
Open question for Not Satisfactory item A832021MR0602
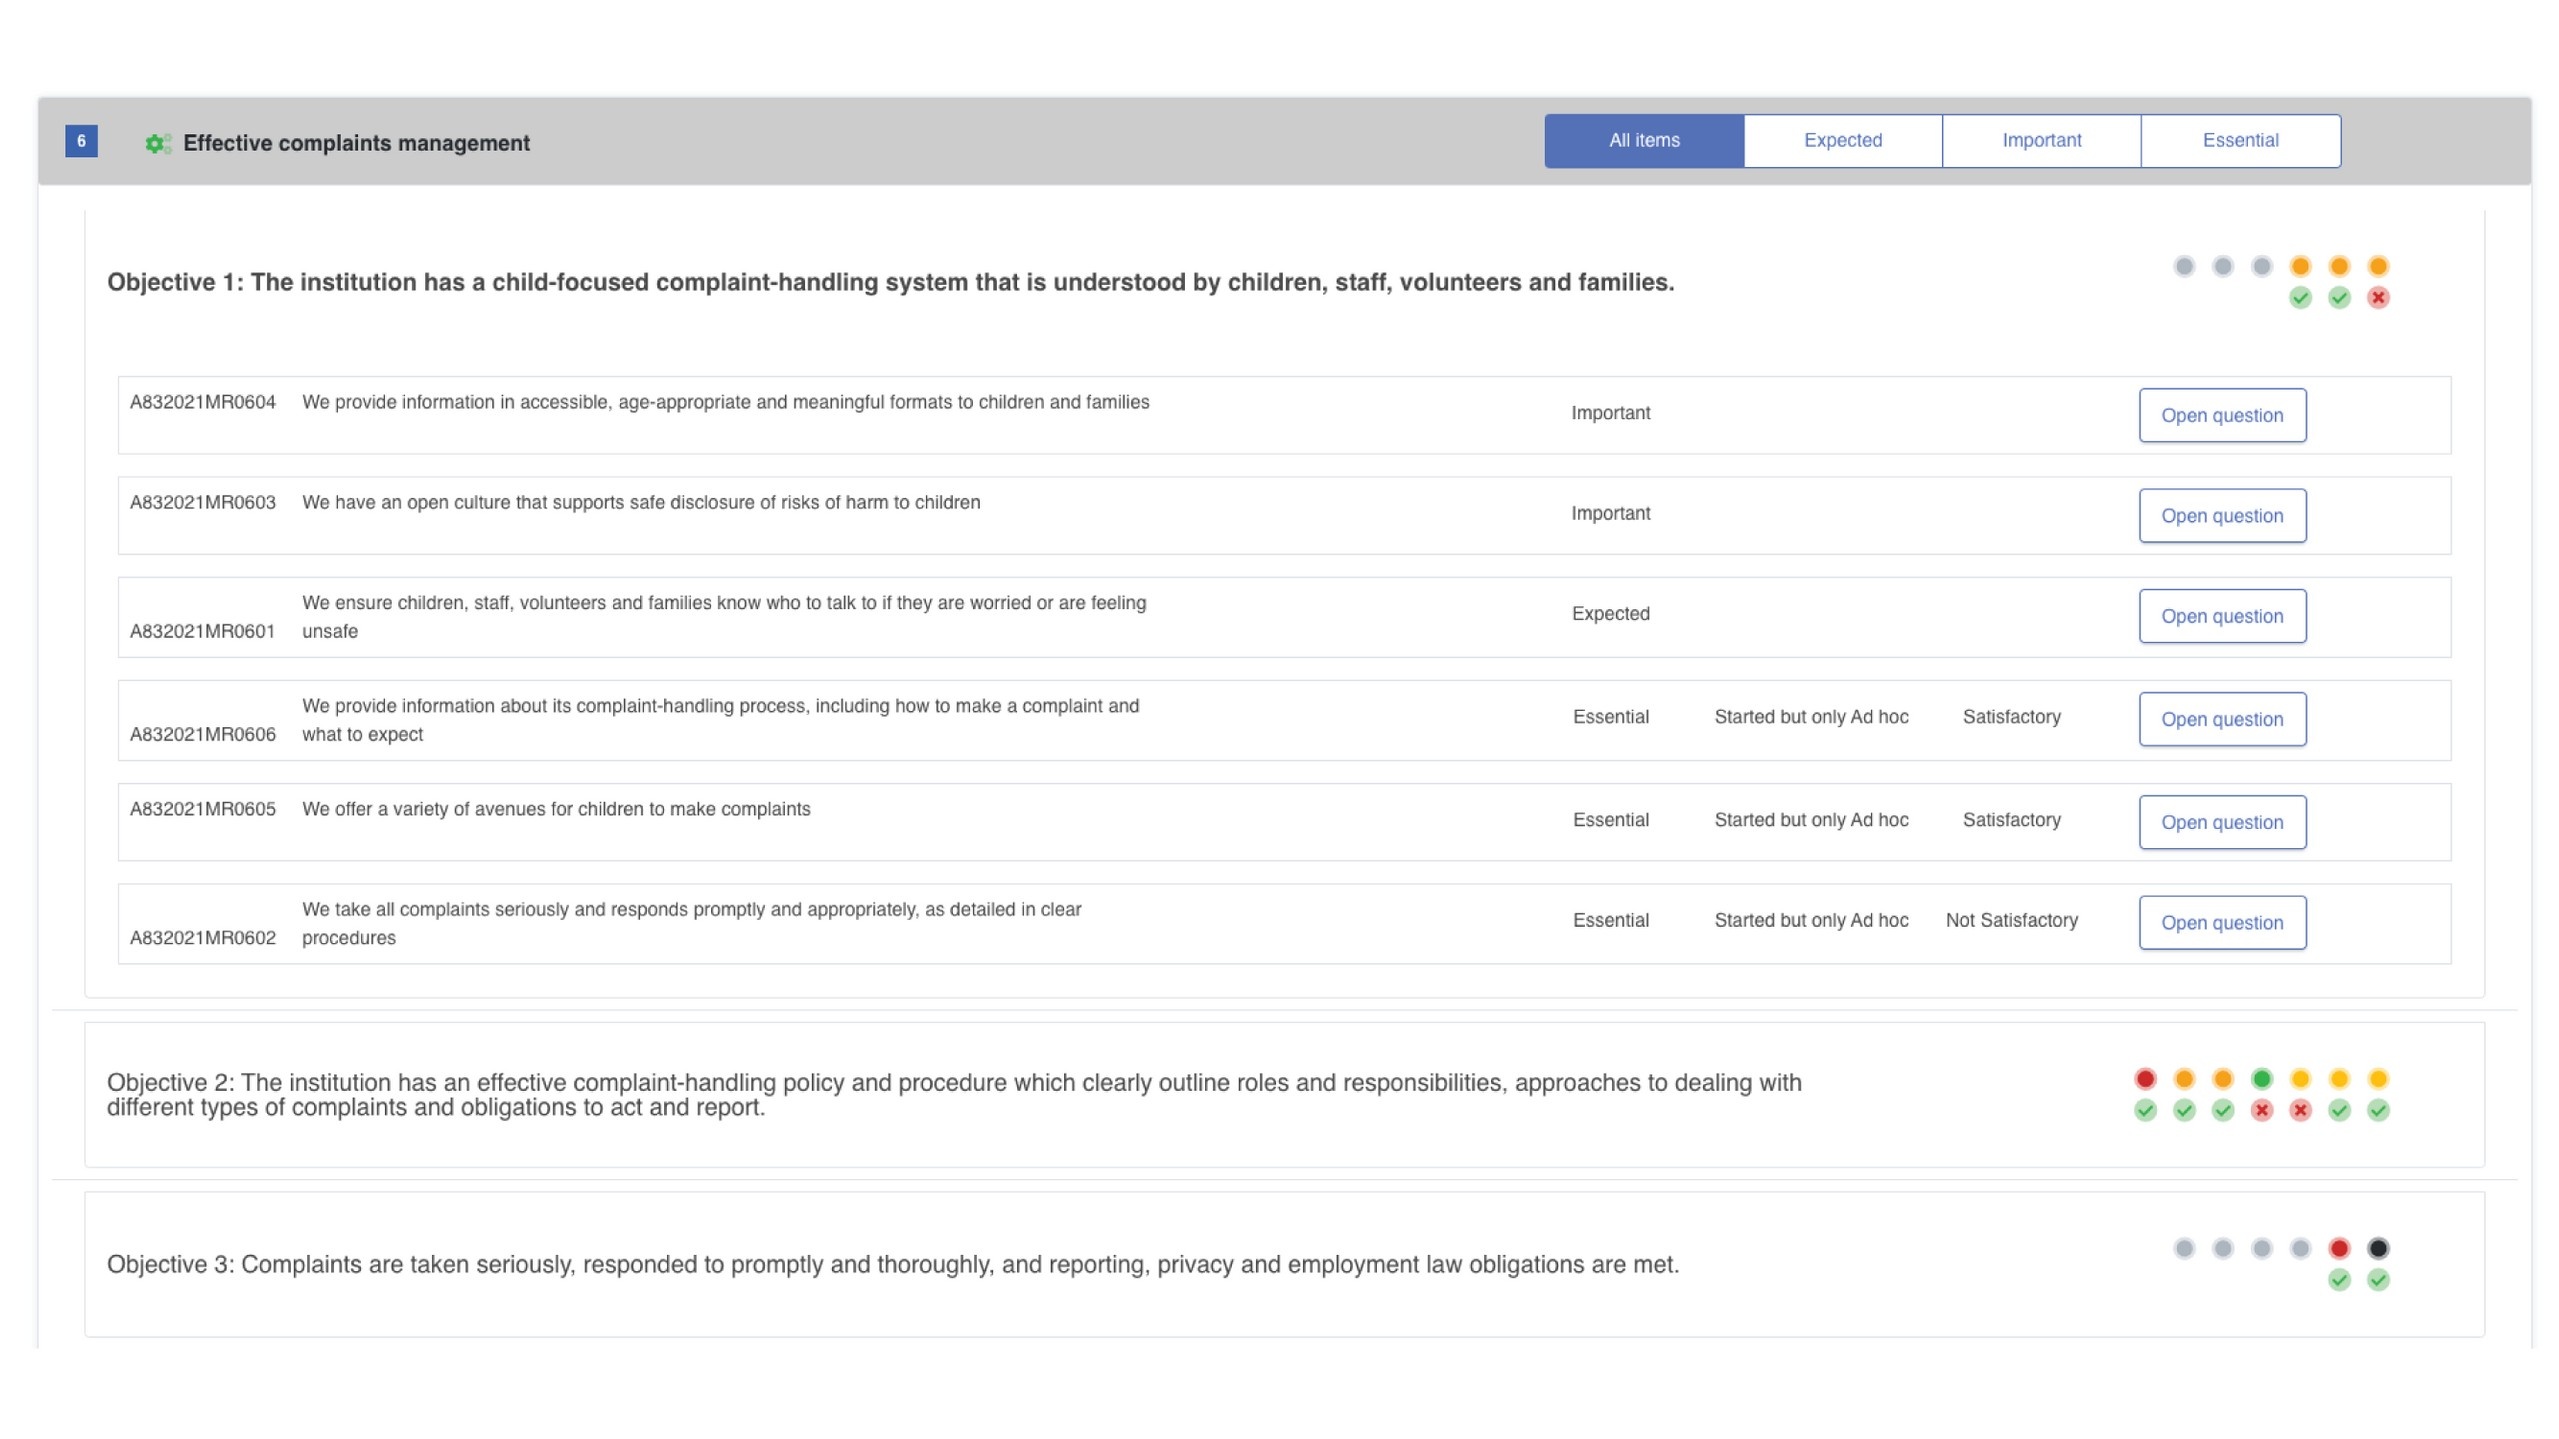[2221, 923]
